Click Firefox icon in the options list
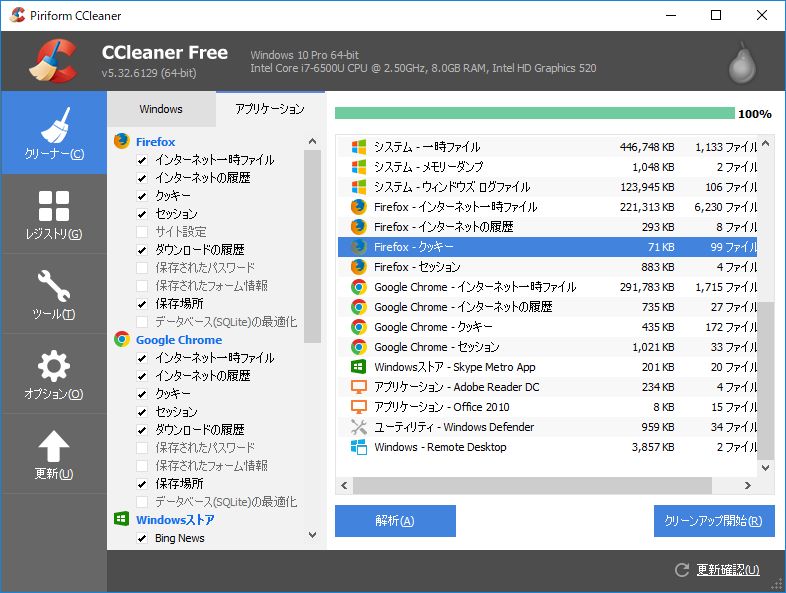Viewport: 786px width, 593px height. coord(122,141)
